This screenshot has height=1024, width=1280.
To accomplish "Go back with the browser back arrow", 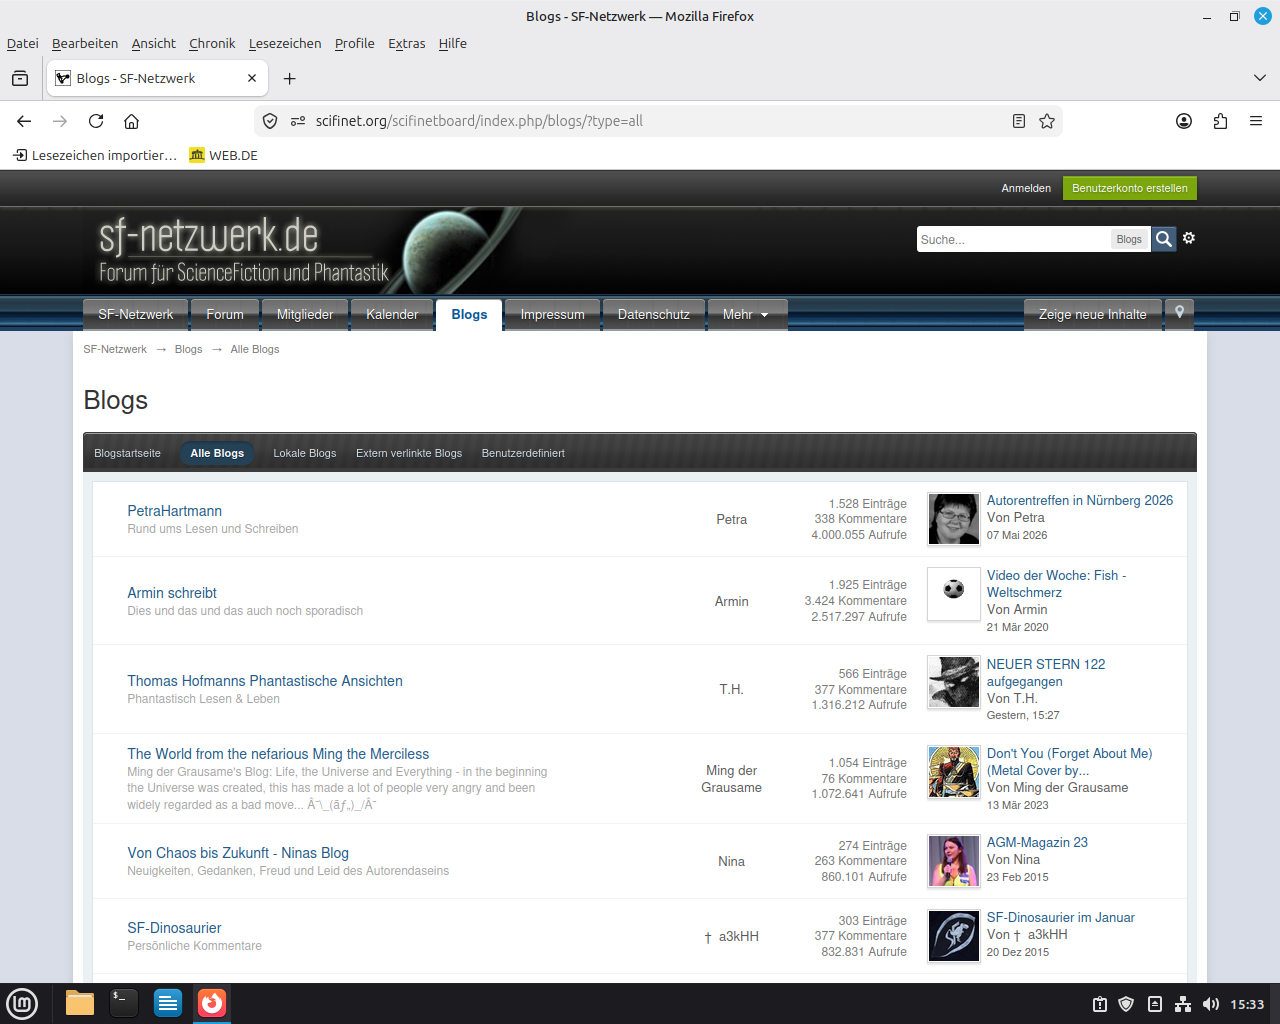I will pyautogui.click(x=24, y=121).
